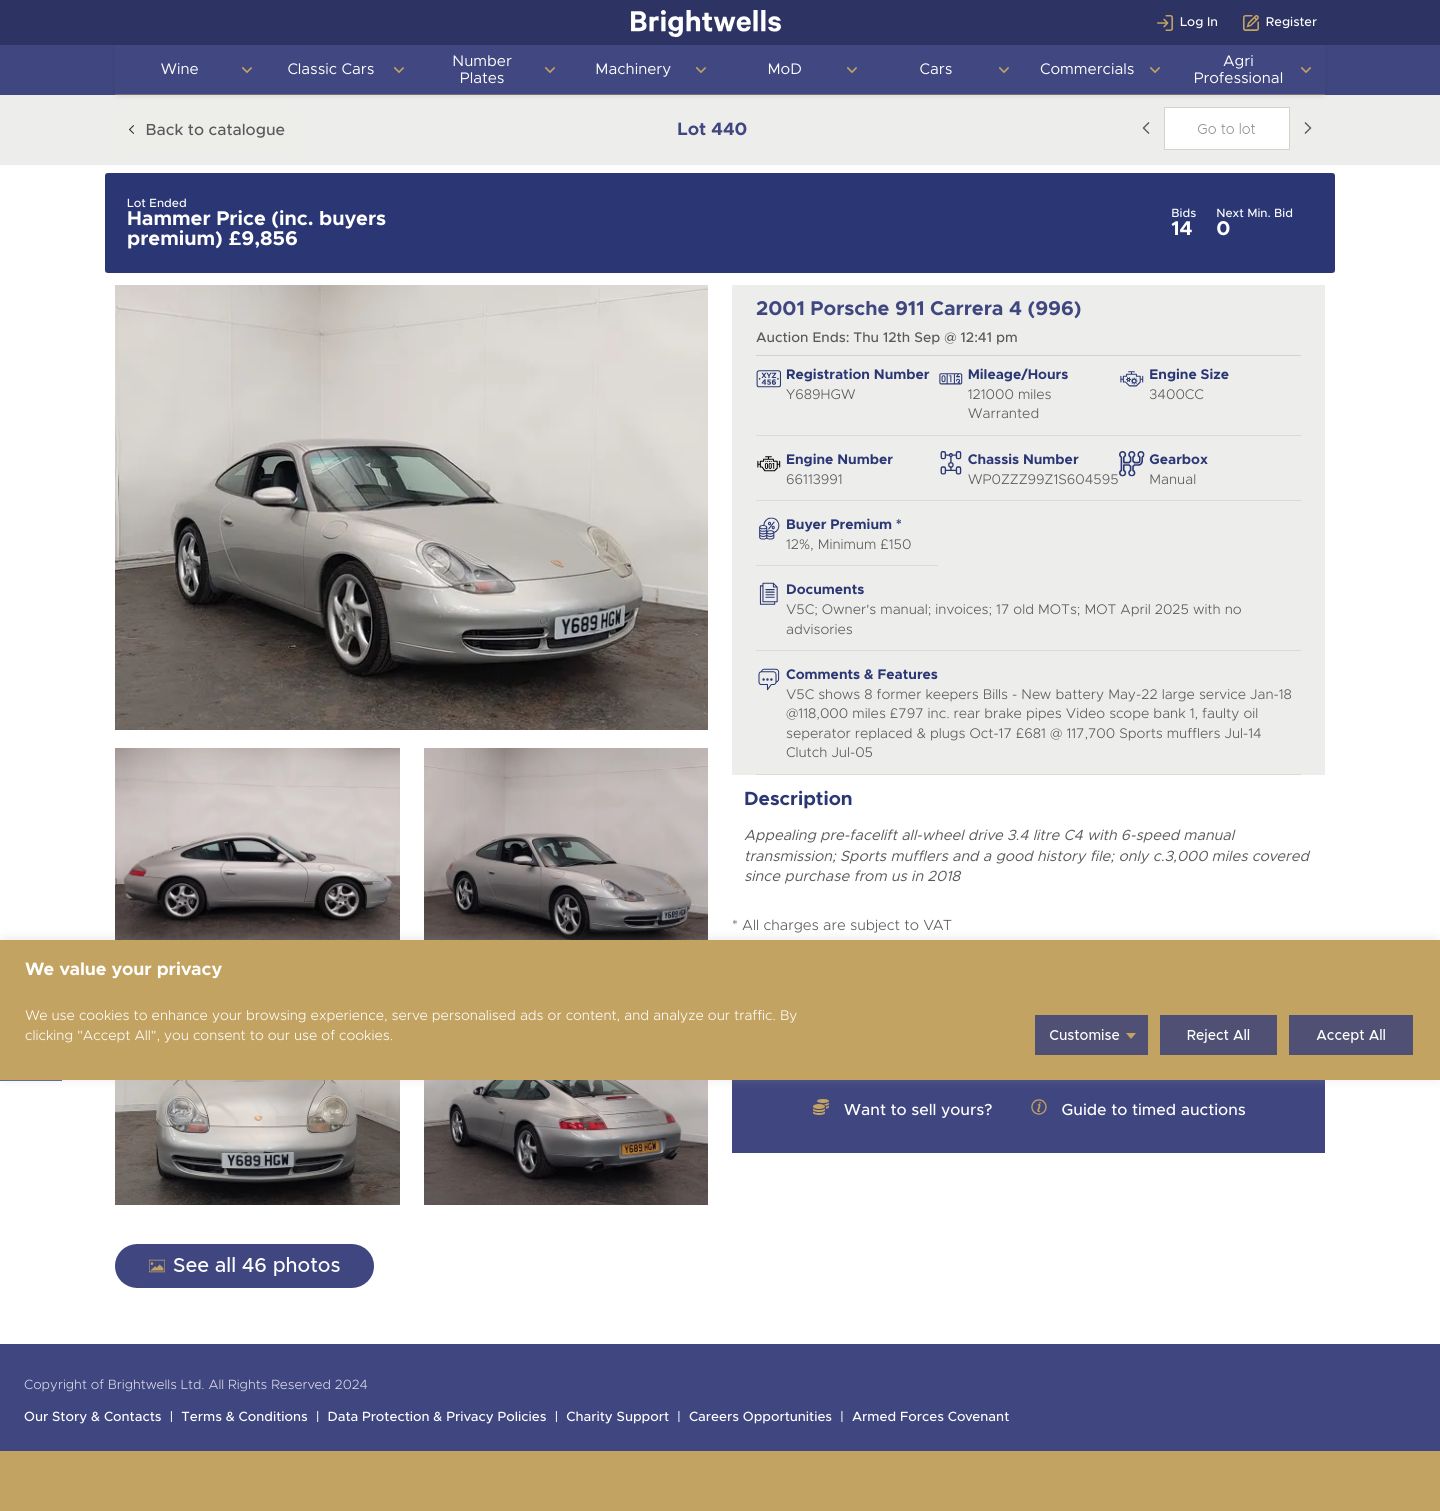This screenshot has height=1511, width=1440.
Task: Click the photo icon in See all photos button
Action: [x=157, y=1266]
